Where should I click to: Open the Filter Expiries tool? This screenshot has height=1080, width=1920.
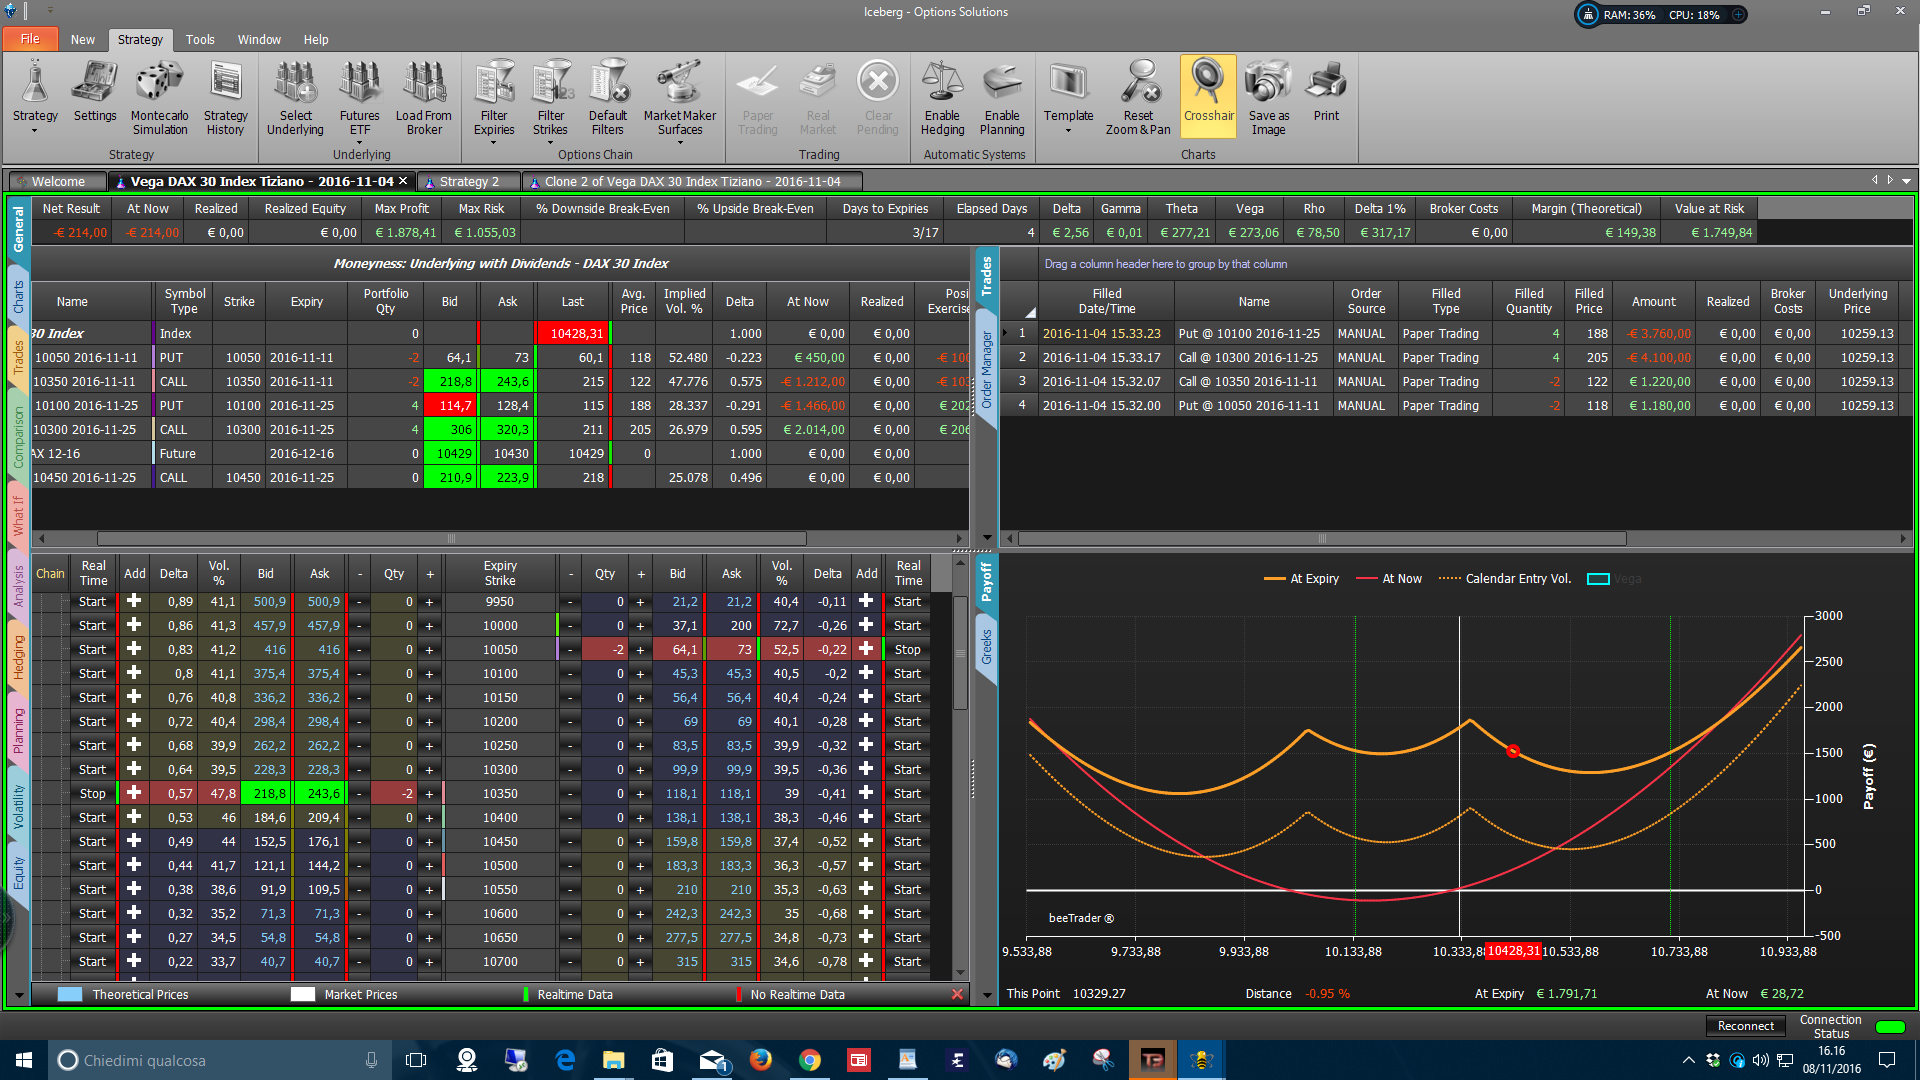tap(494, 97)
